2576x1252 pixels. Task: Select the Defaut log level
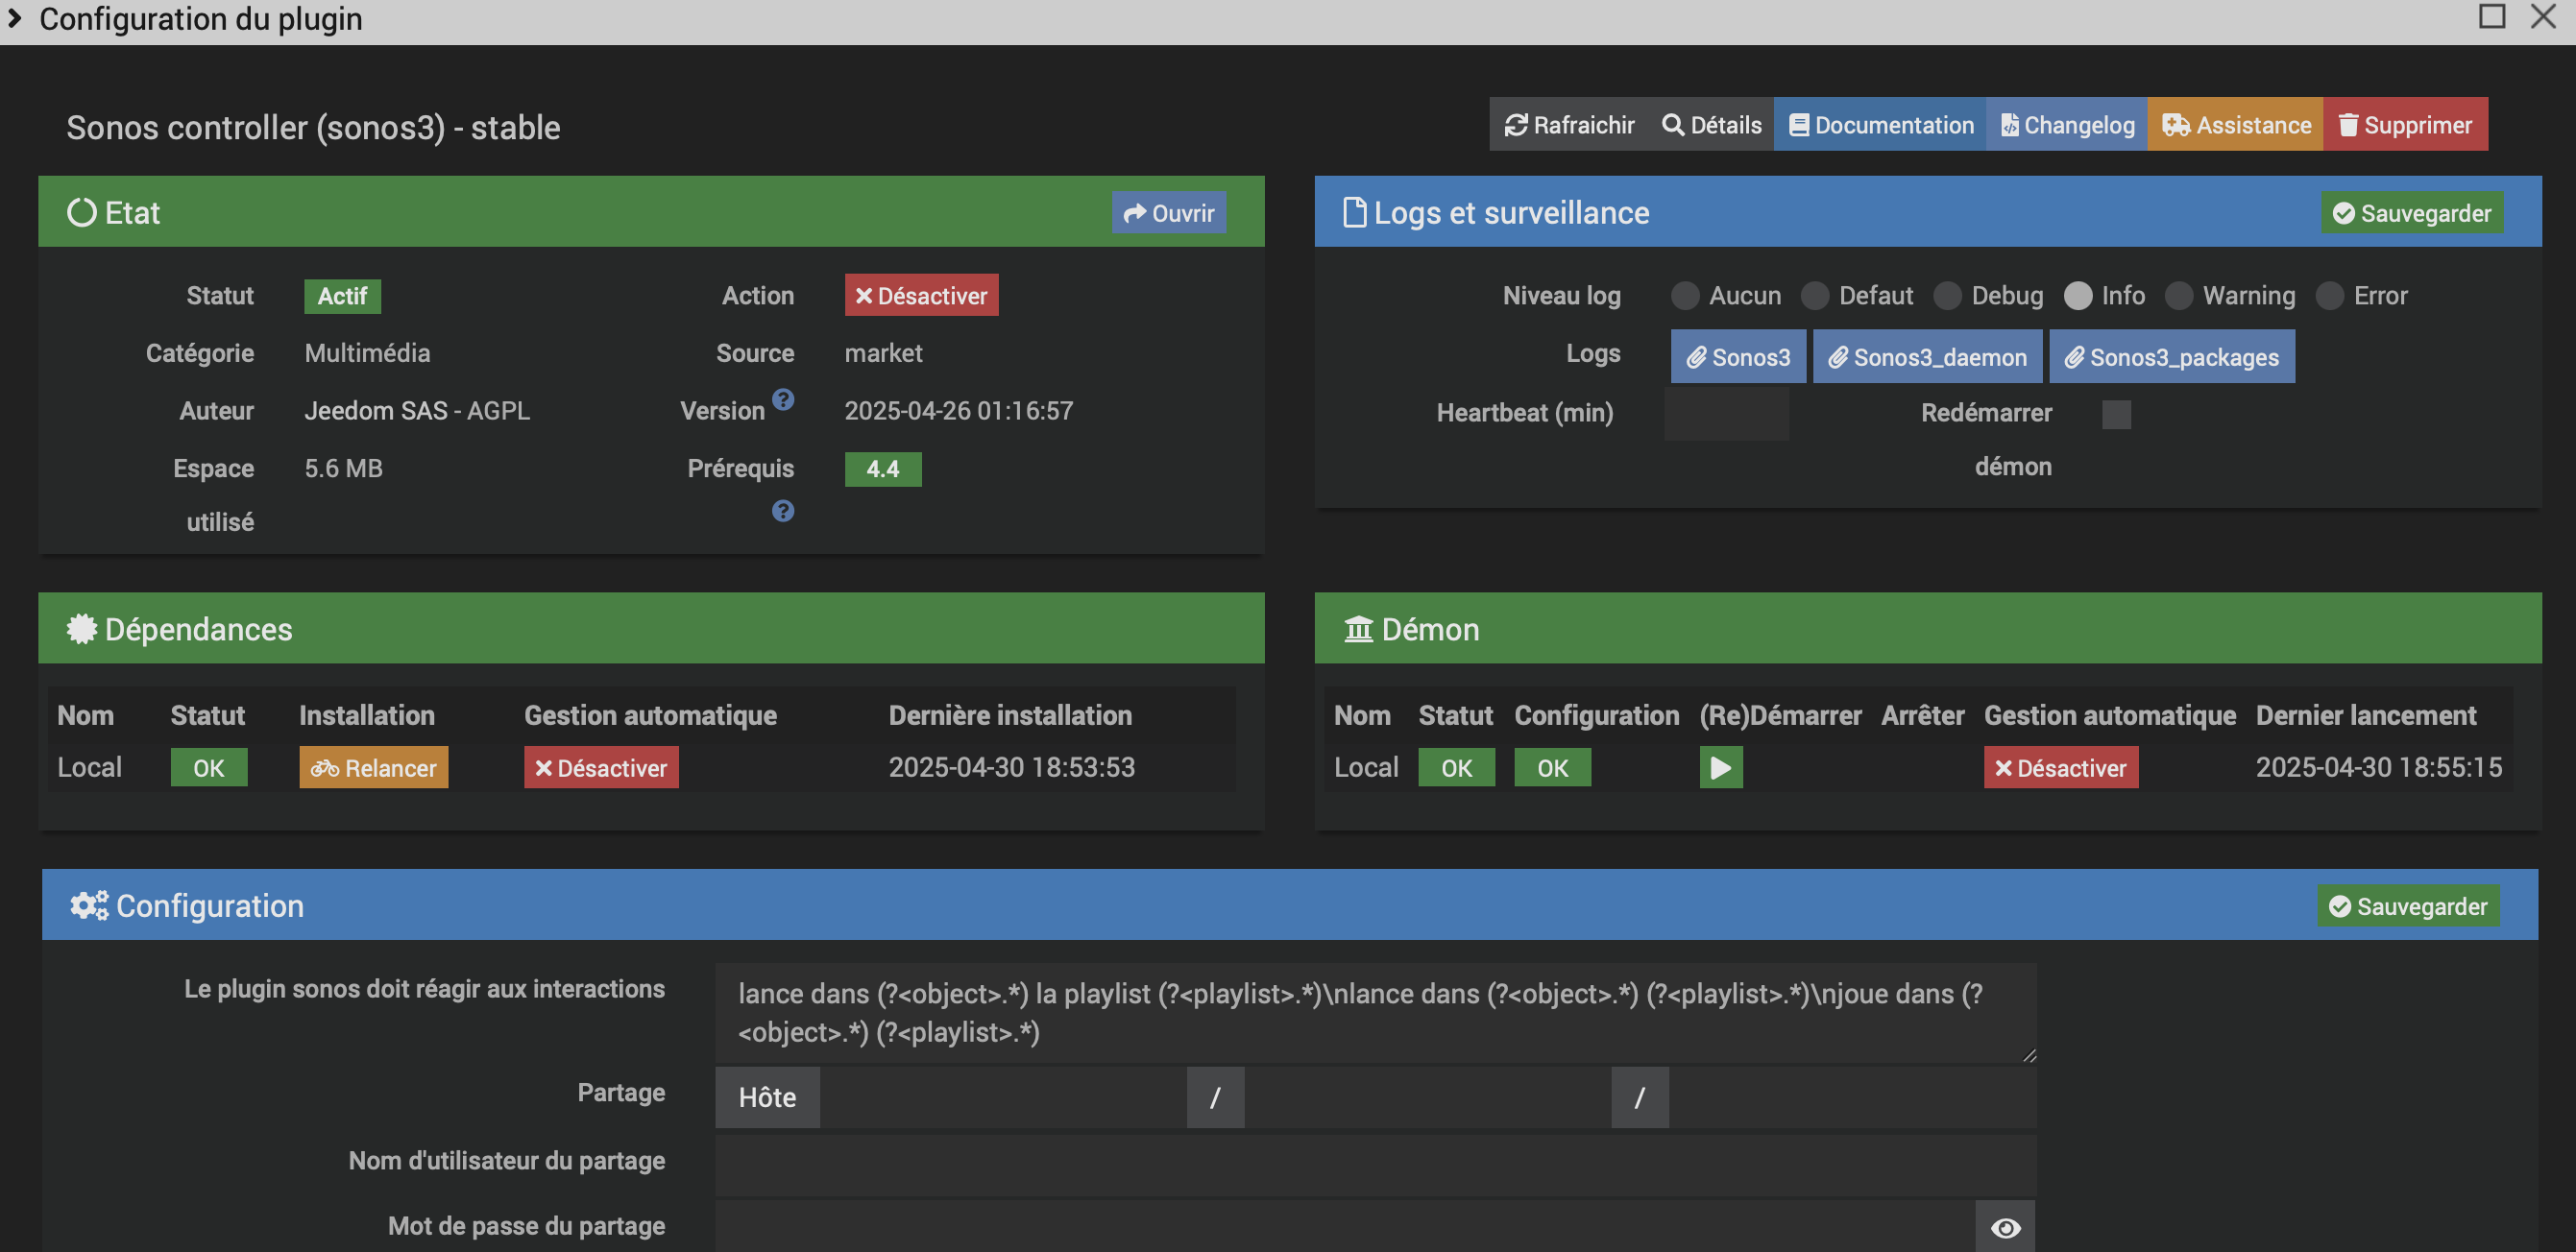pyautogui.click(x=1815, y=296)
